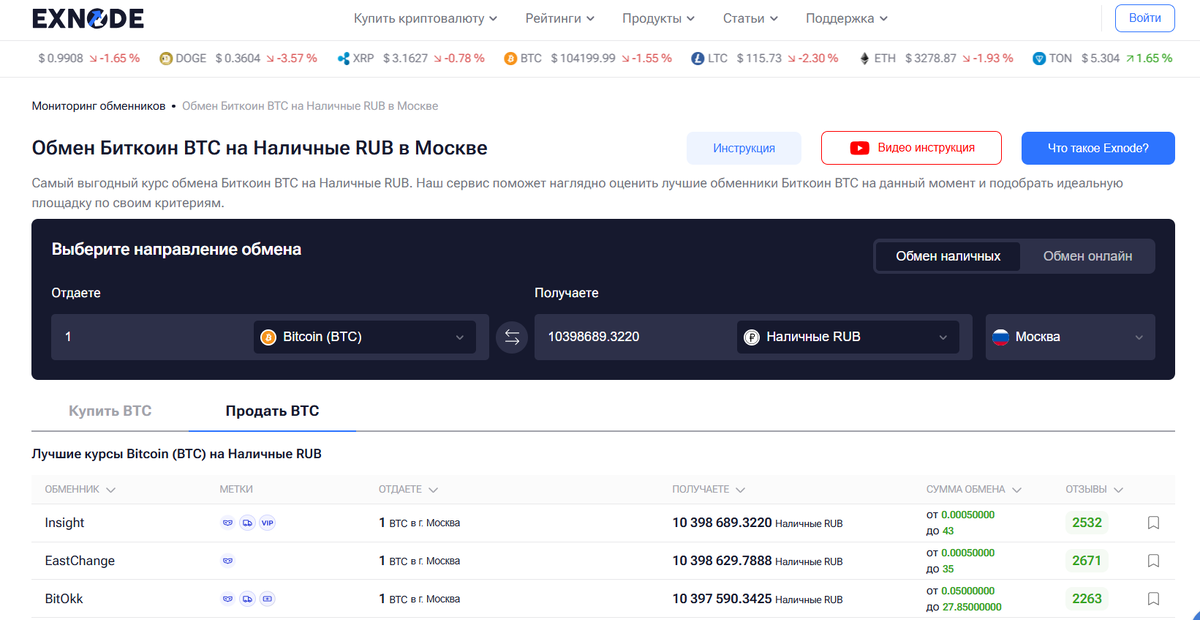
Task: Switch to the Купить BTC tab
Action: 110,411
